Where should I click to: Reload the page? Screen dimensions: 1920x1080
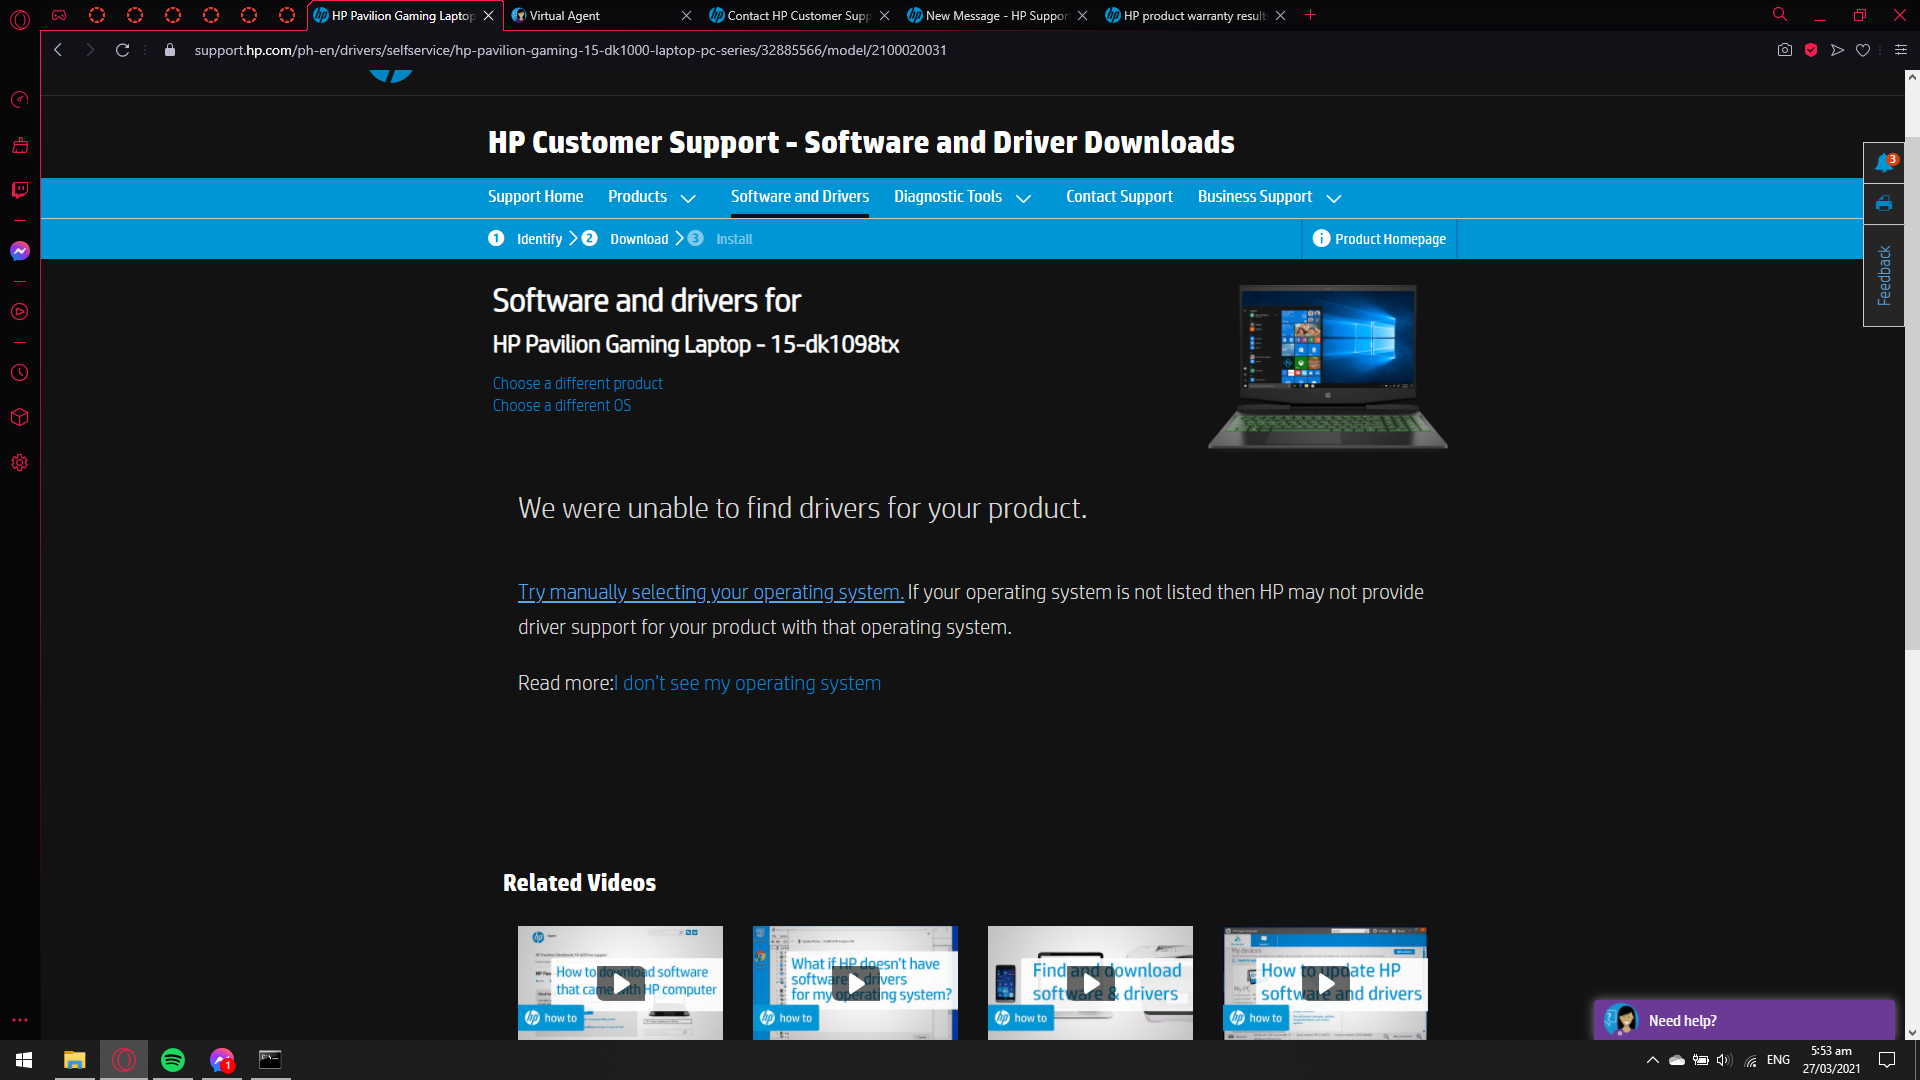[x=122, y=50]
